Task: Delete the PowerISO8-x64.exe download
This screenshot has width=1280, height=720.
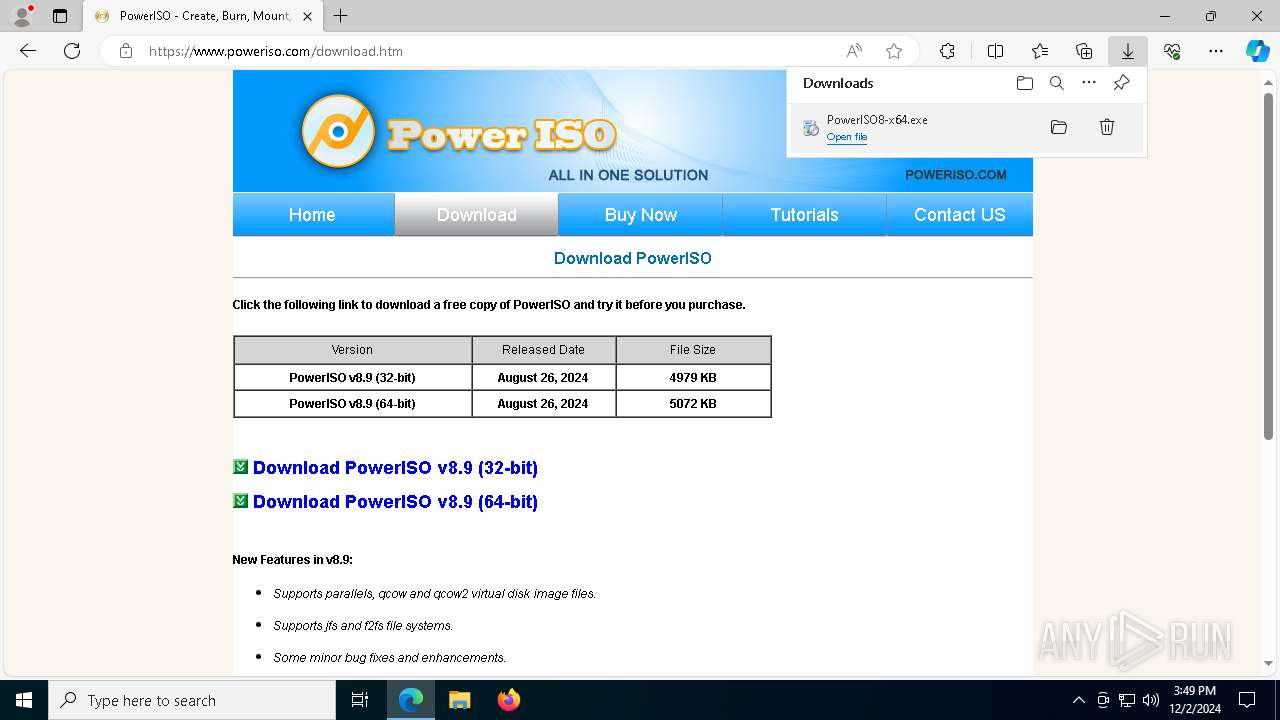Action: click(x=1107, y=127)
